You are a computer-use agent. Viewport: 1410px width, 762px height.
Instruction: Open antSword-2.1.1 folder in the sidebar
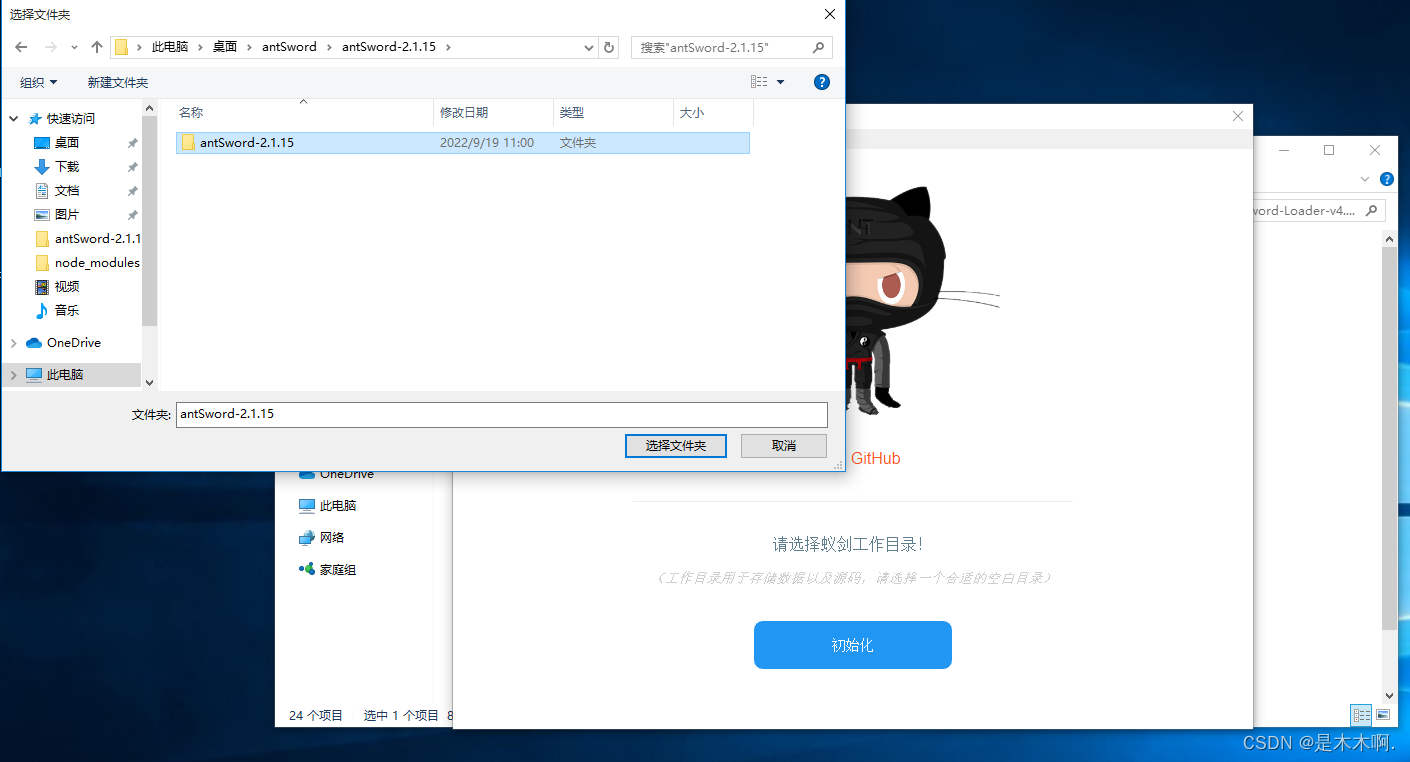(97, 239)
